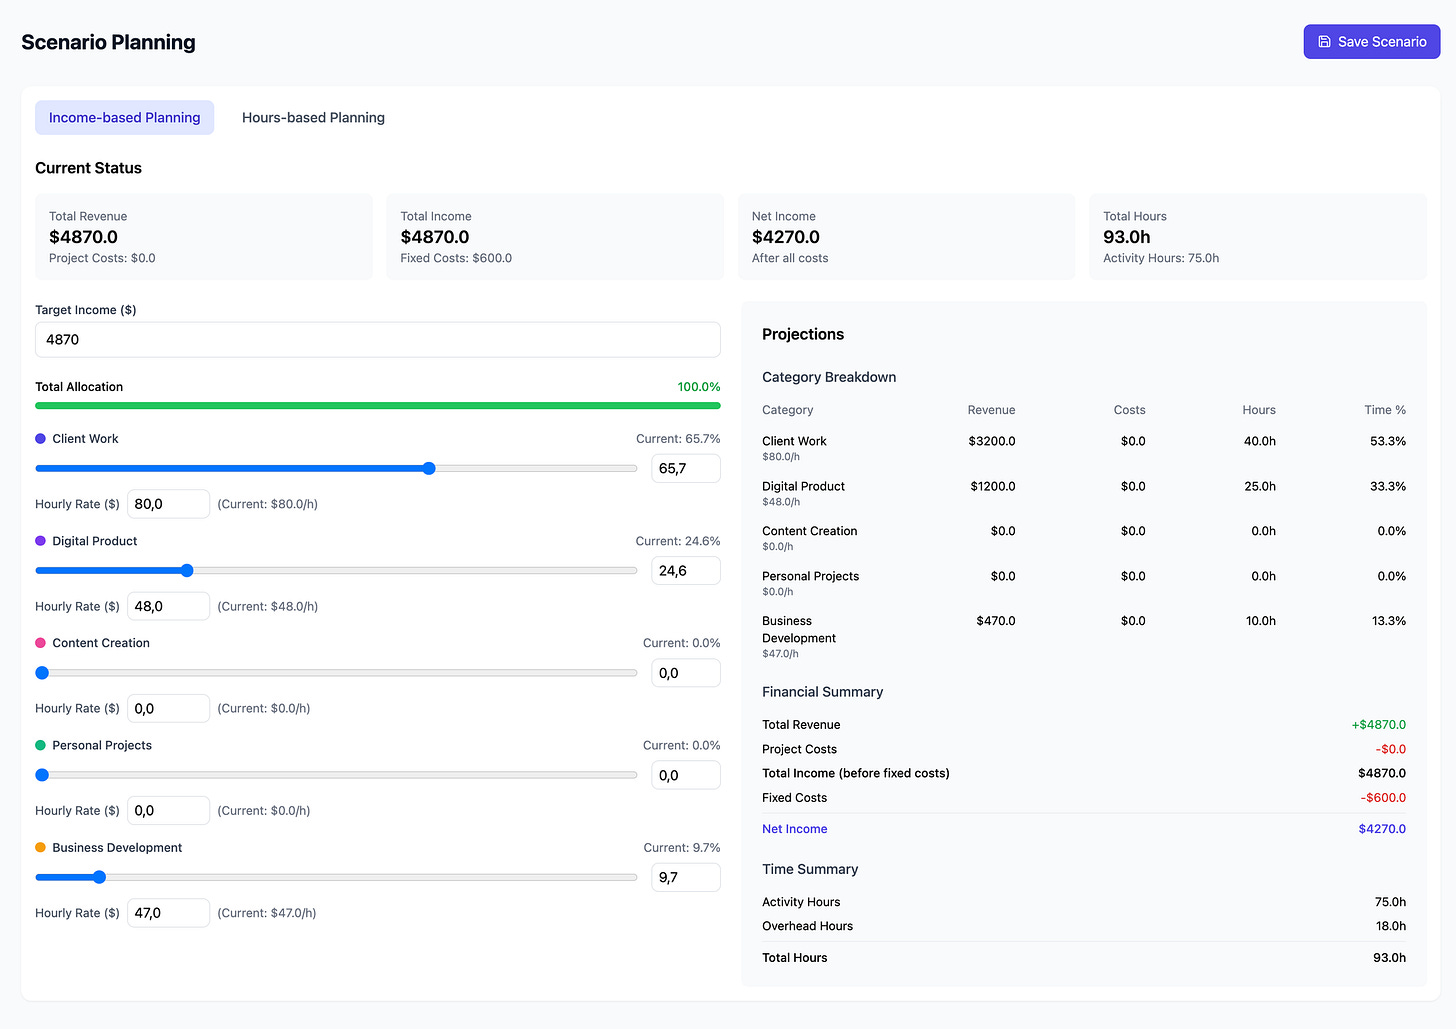Select the Target Income input field
The image size is (1456, 1029).
pos(377,339)
